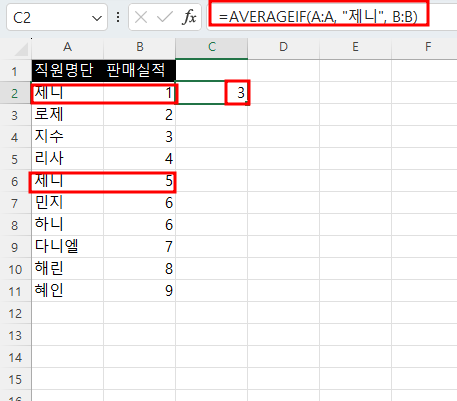Image resolution: width=457 pixels, height=401 pixels.
Task: Select cell A10 containing 해린
Action: point(68,269)
